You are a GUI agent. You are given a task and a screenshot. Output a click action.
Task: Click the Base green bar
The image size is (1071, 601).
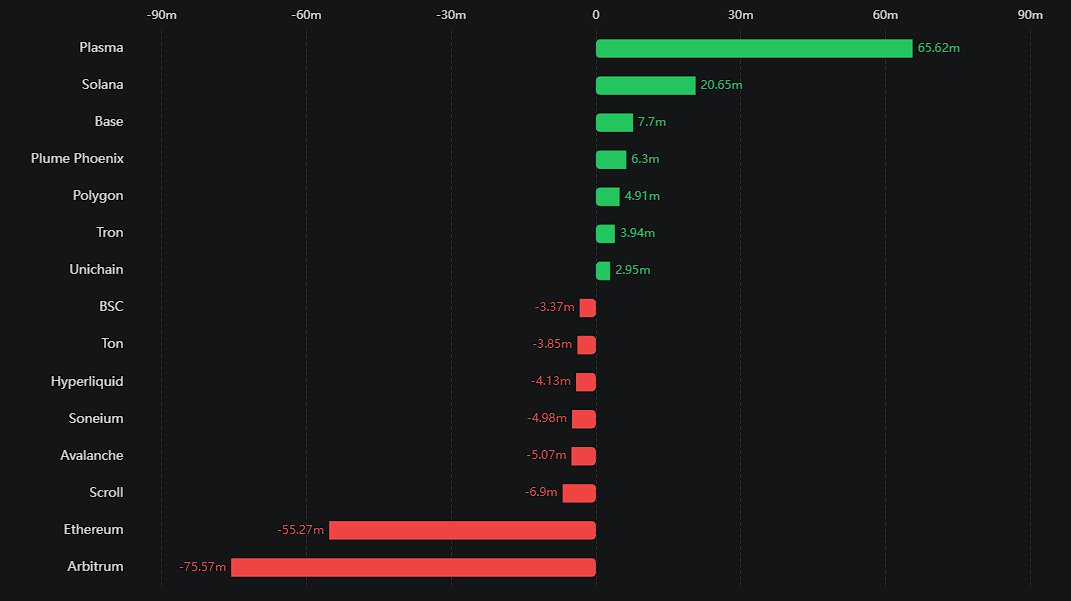click(x=614, y=122)
